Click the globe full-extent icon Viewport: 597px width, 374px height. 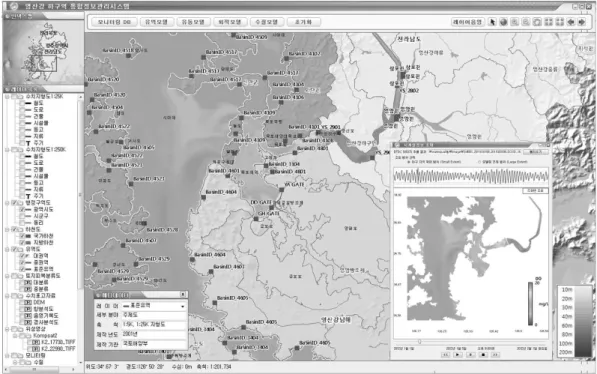[503, 22]
